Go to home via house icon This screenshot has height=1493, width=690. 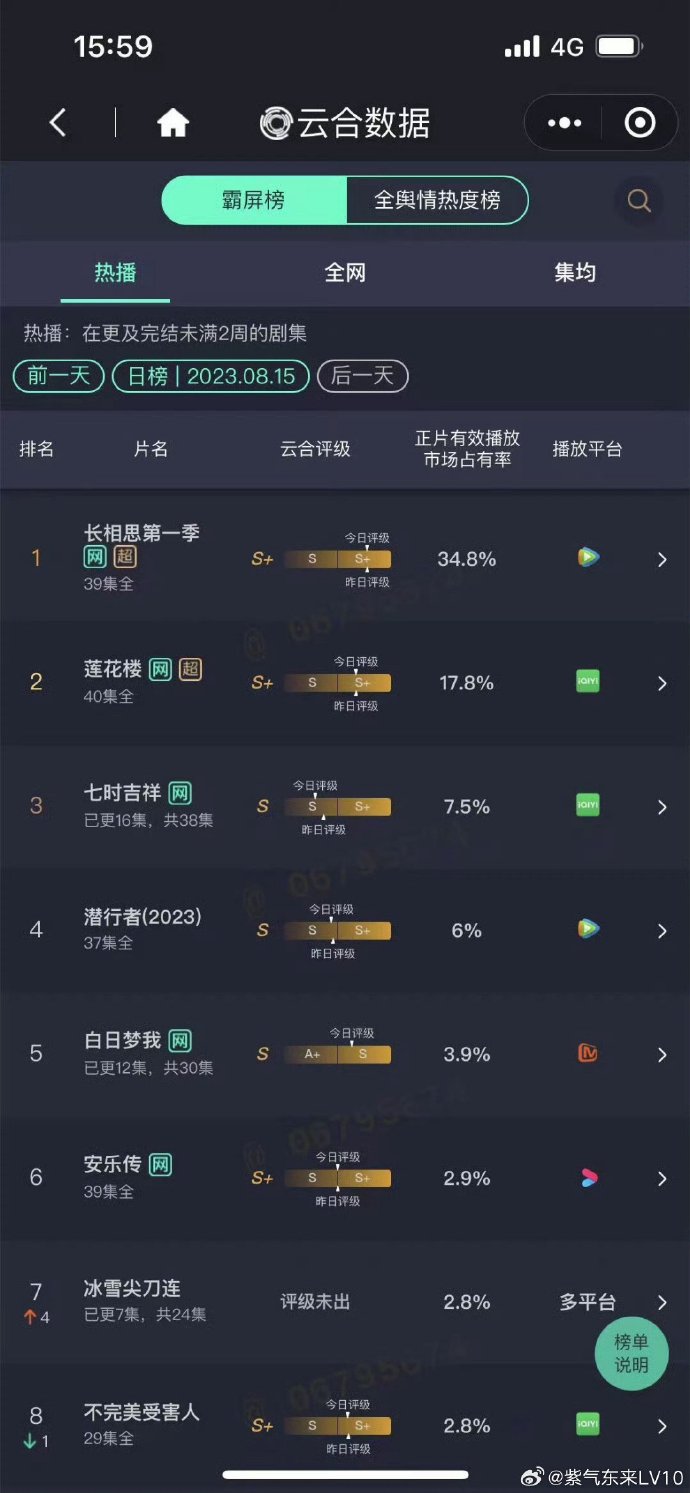pyautogui.click(x=173, y=123)
